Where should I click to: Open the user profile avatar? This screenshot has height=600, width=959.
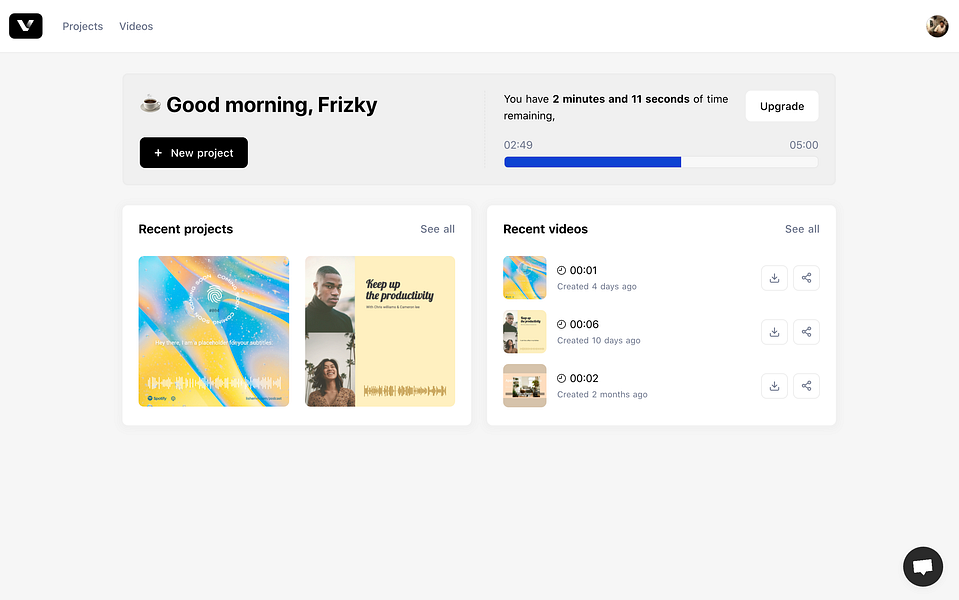tap(936, 26)
